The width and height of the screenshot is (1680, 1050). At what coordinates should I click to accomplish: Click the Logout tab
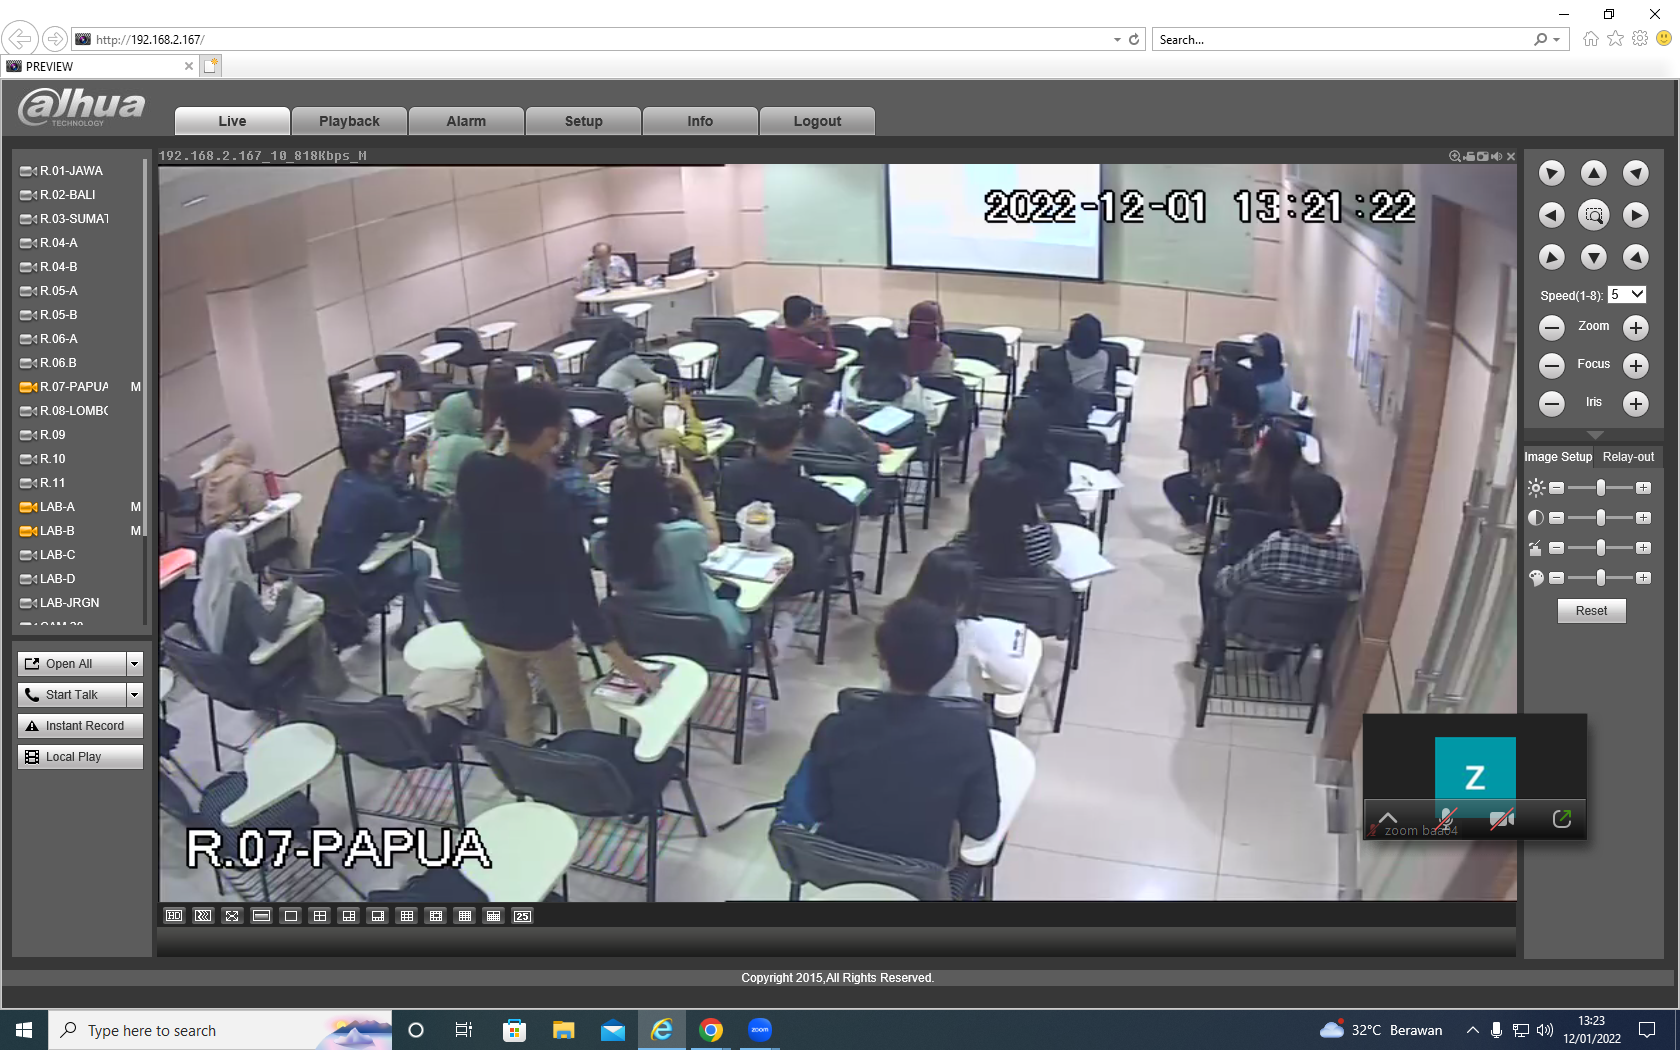817,121
